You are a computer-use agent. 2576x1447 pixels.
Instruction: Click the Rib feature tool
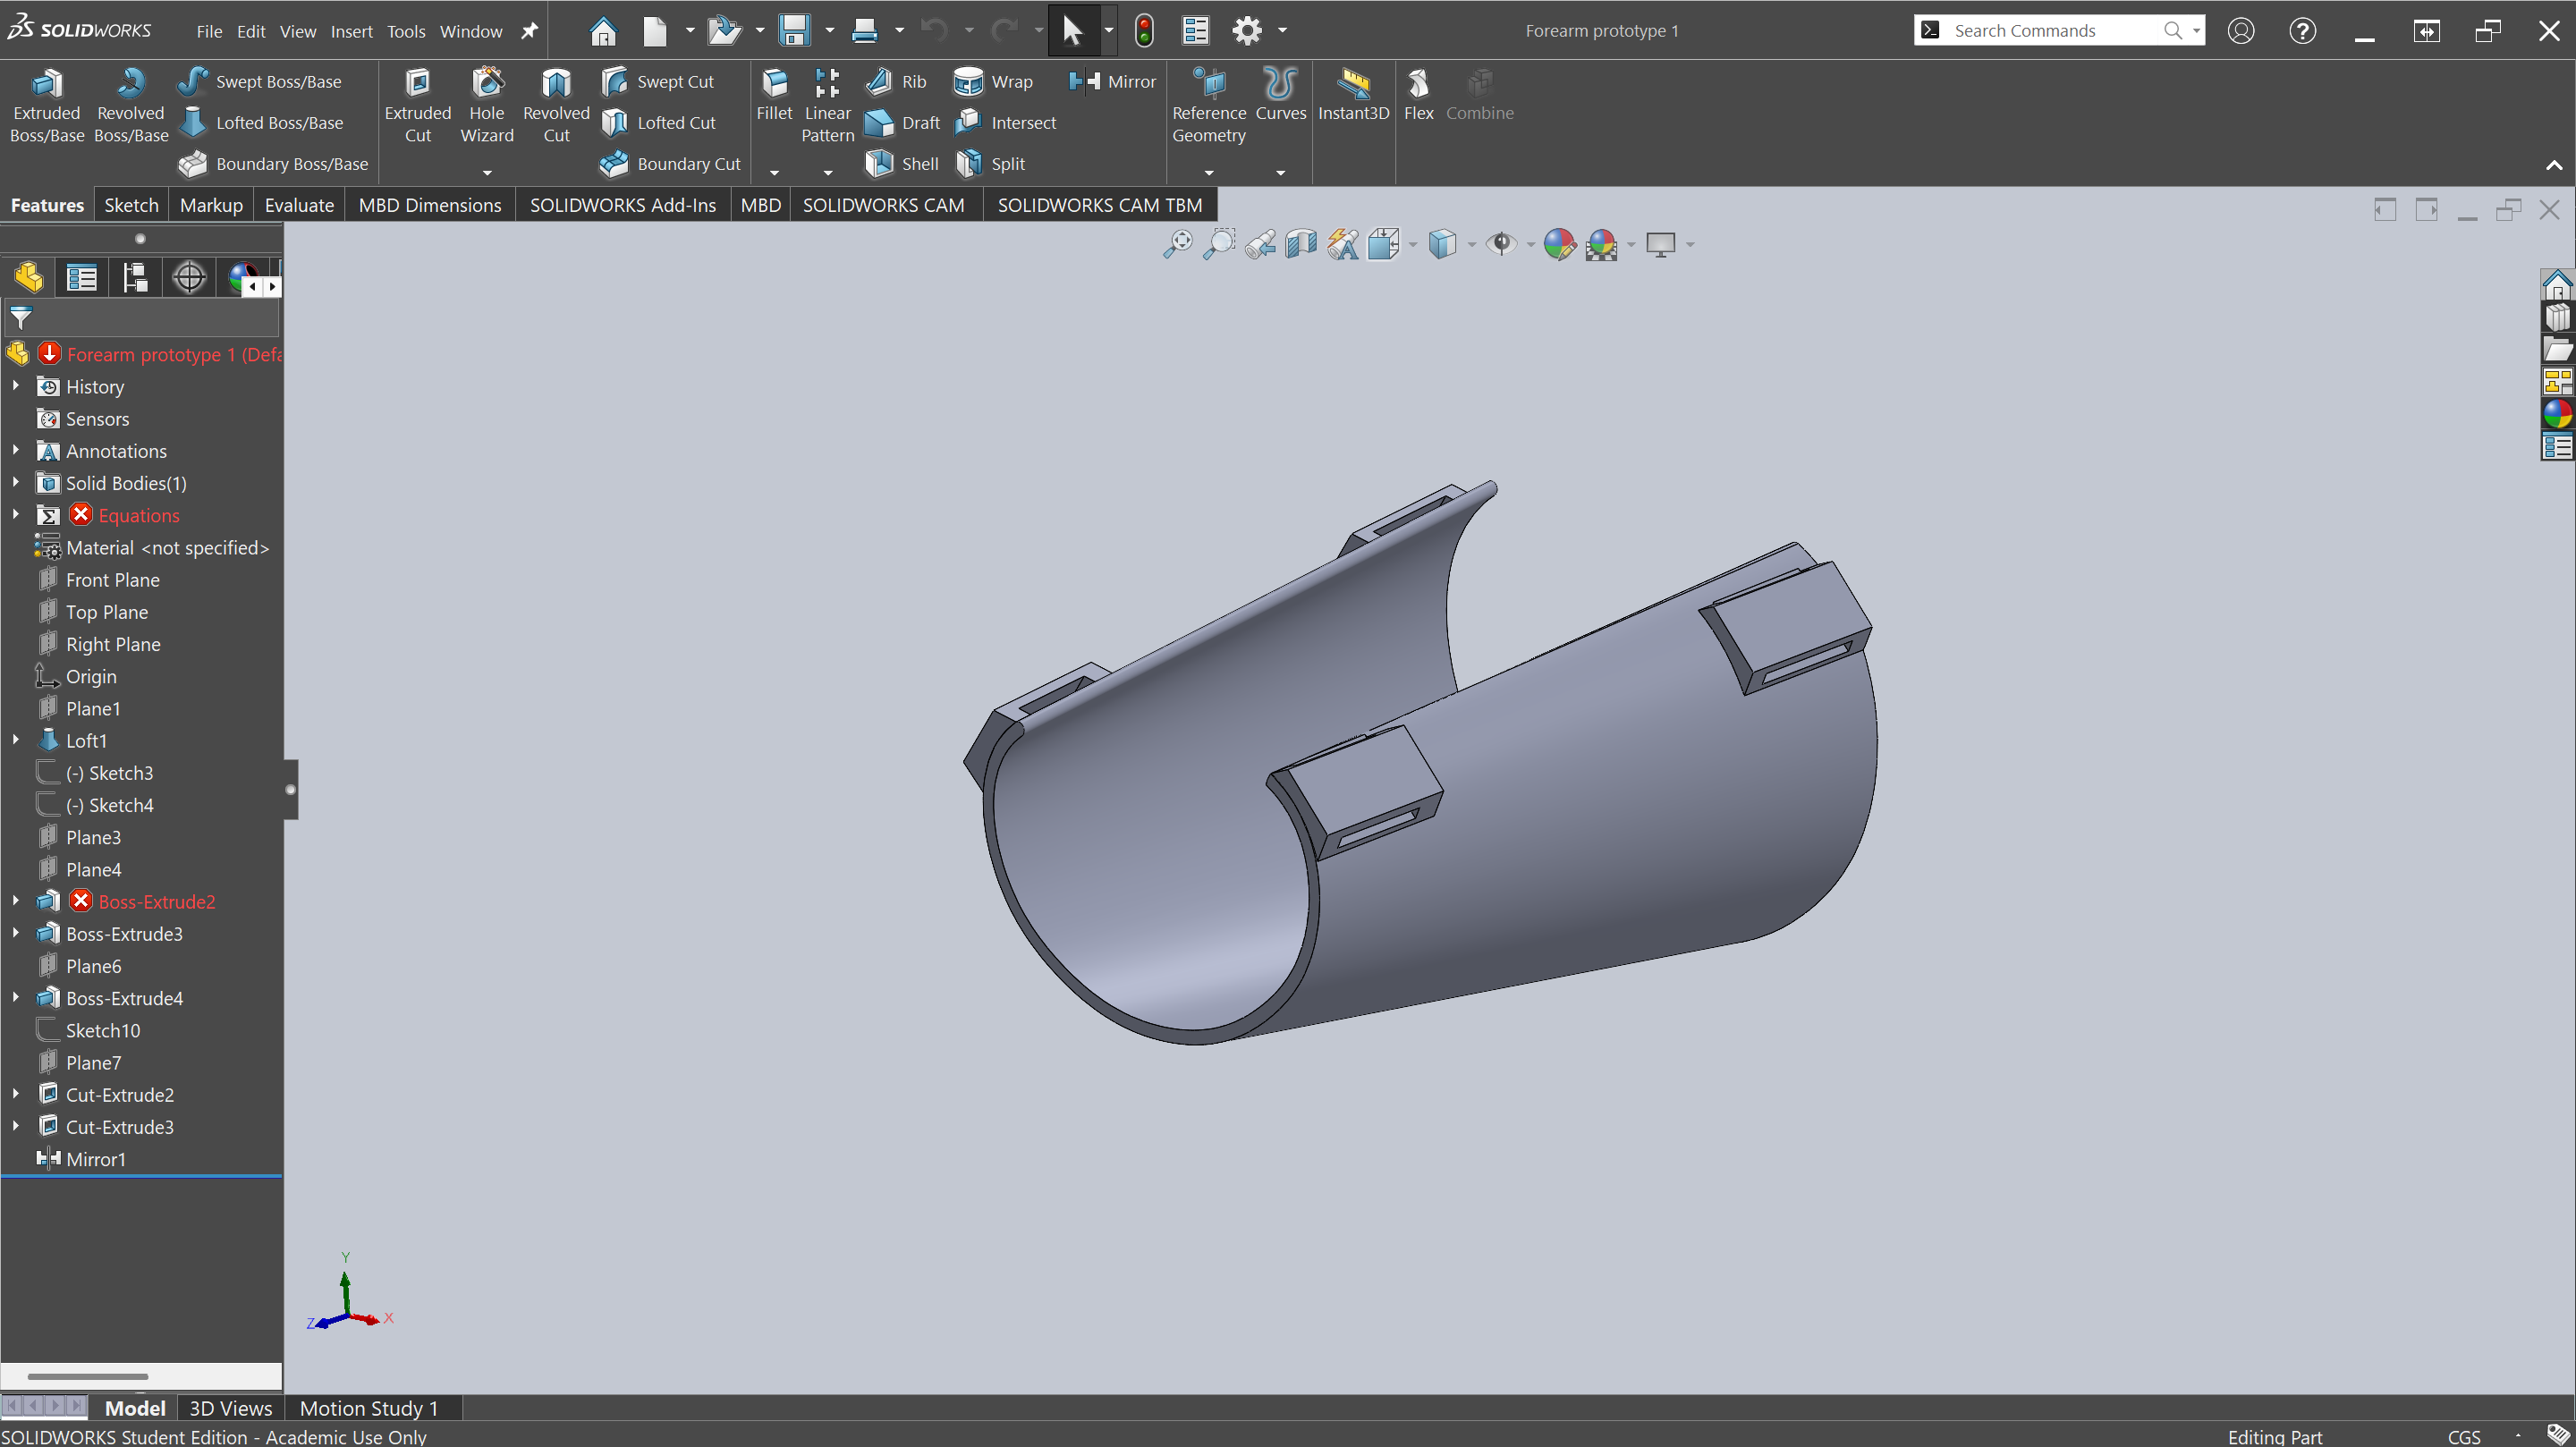point(896,81)
